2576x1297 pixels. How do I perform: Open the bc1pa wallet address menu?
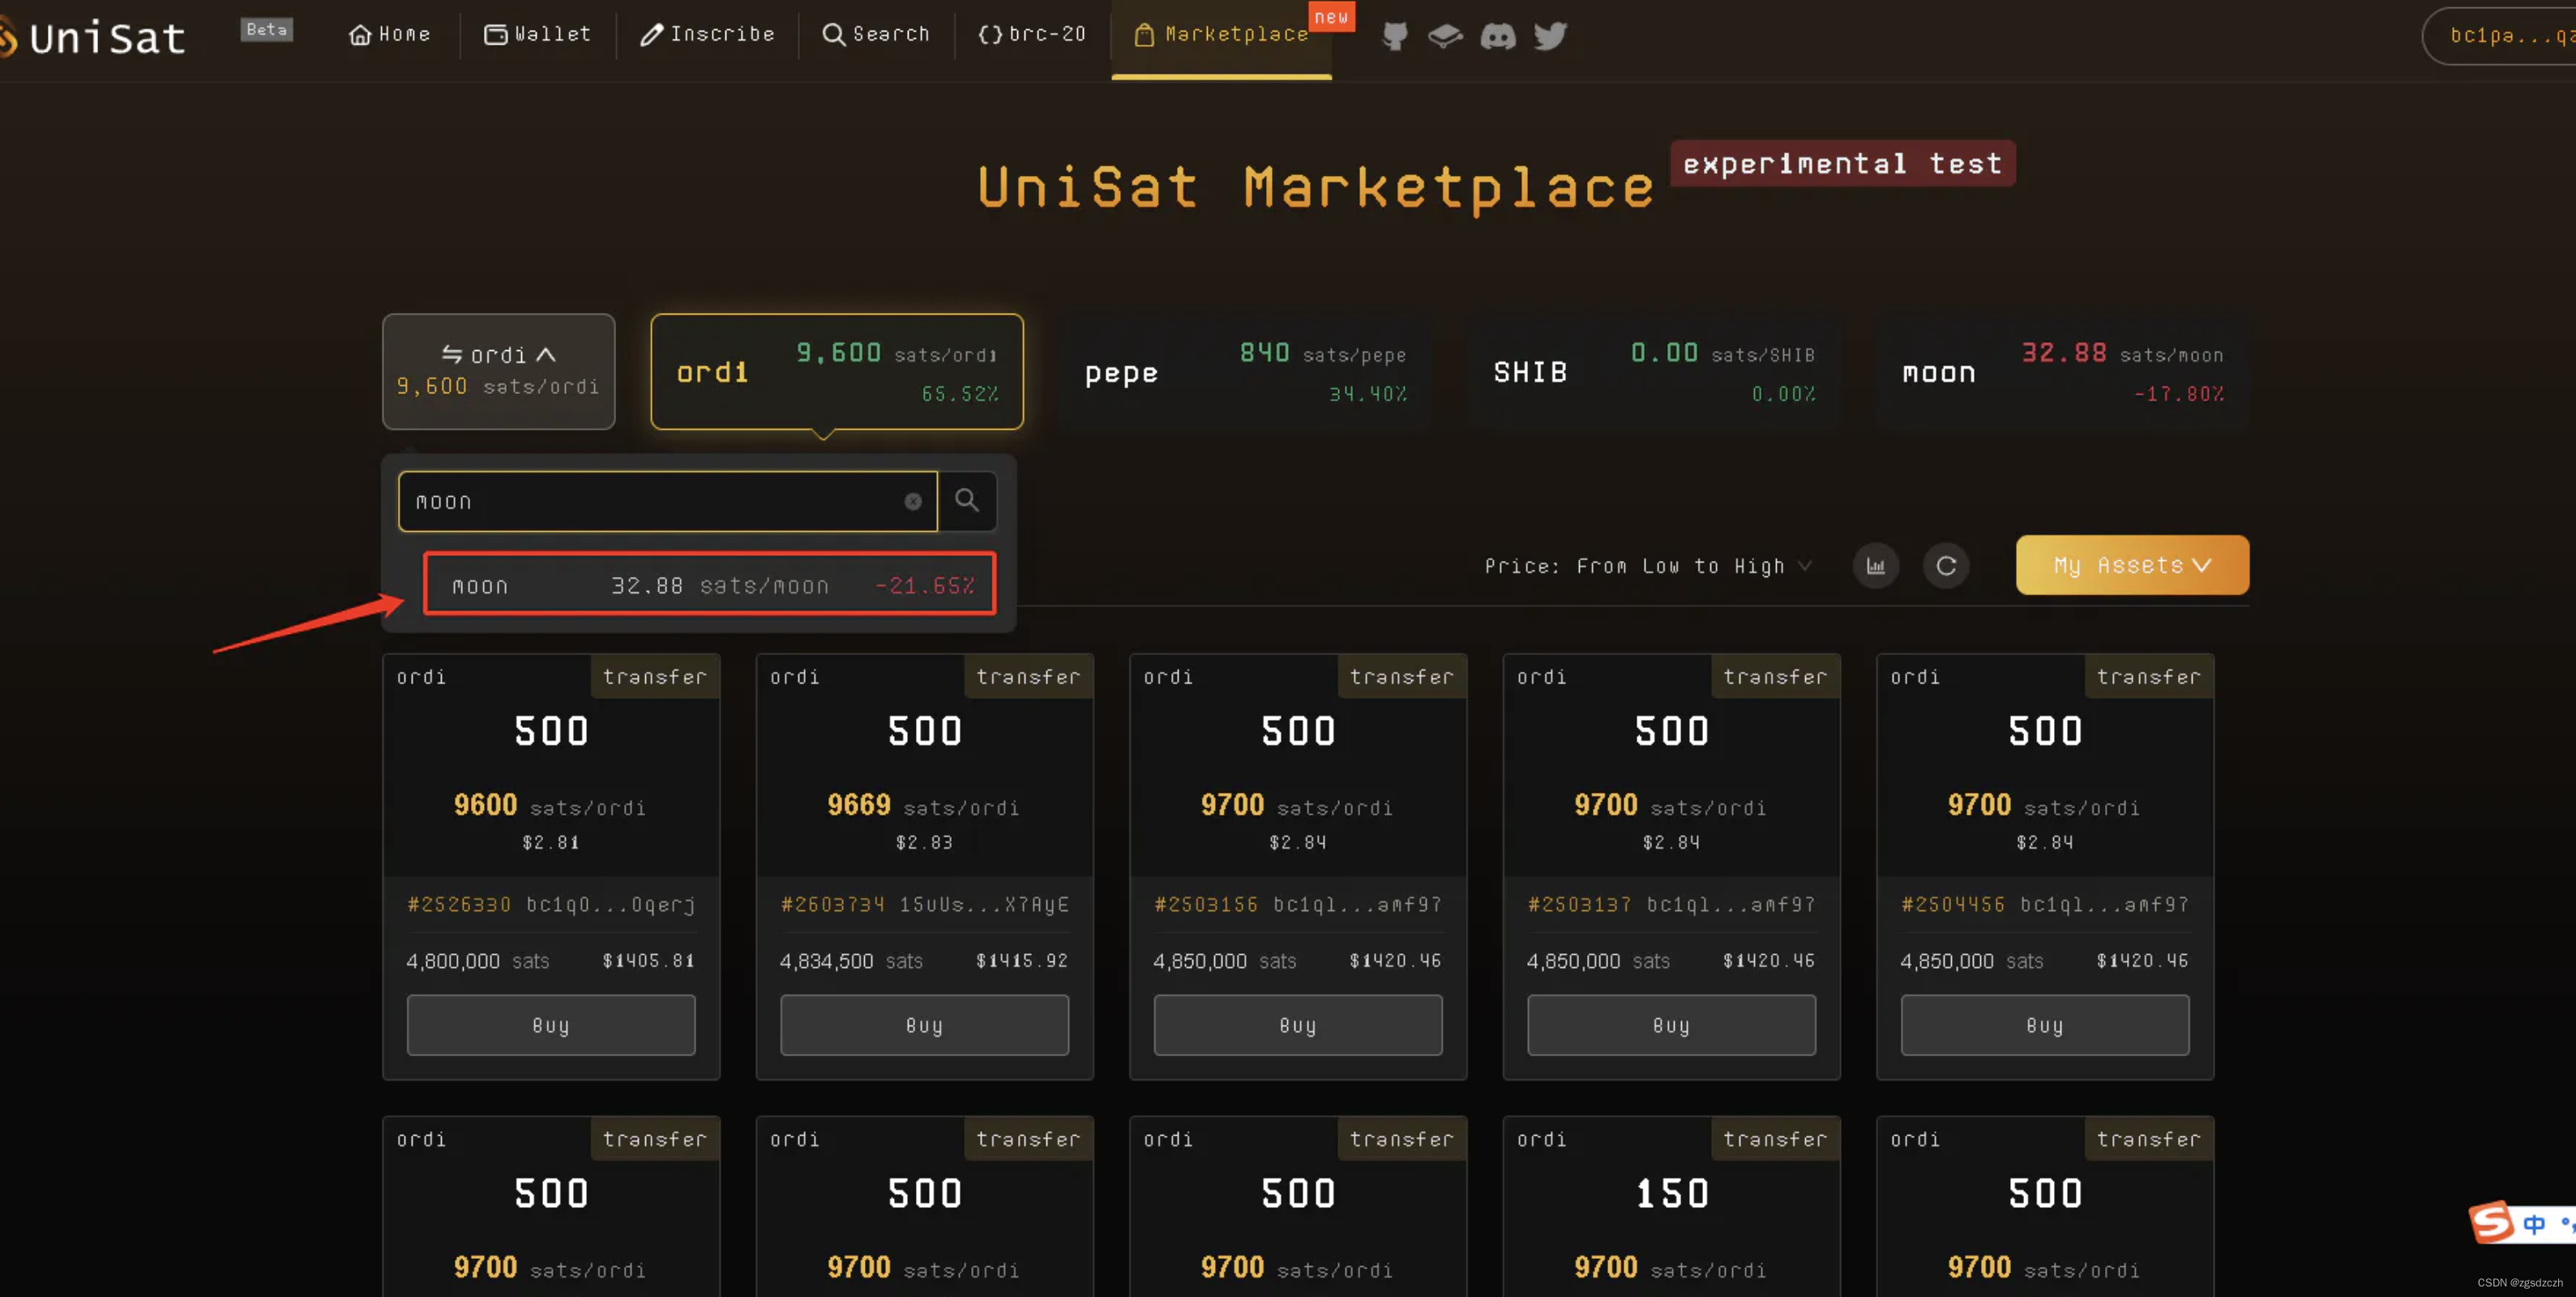coord(2500,36)
